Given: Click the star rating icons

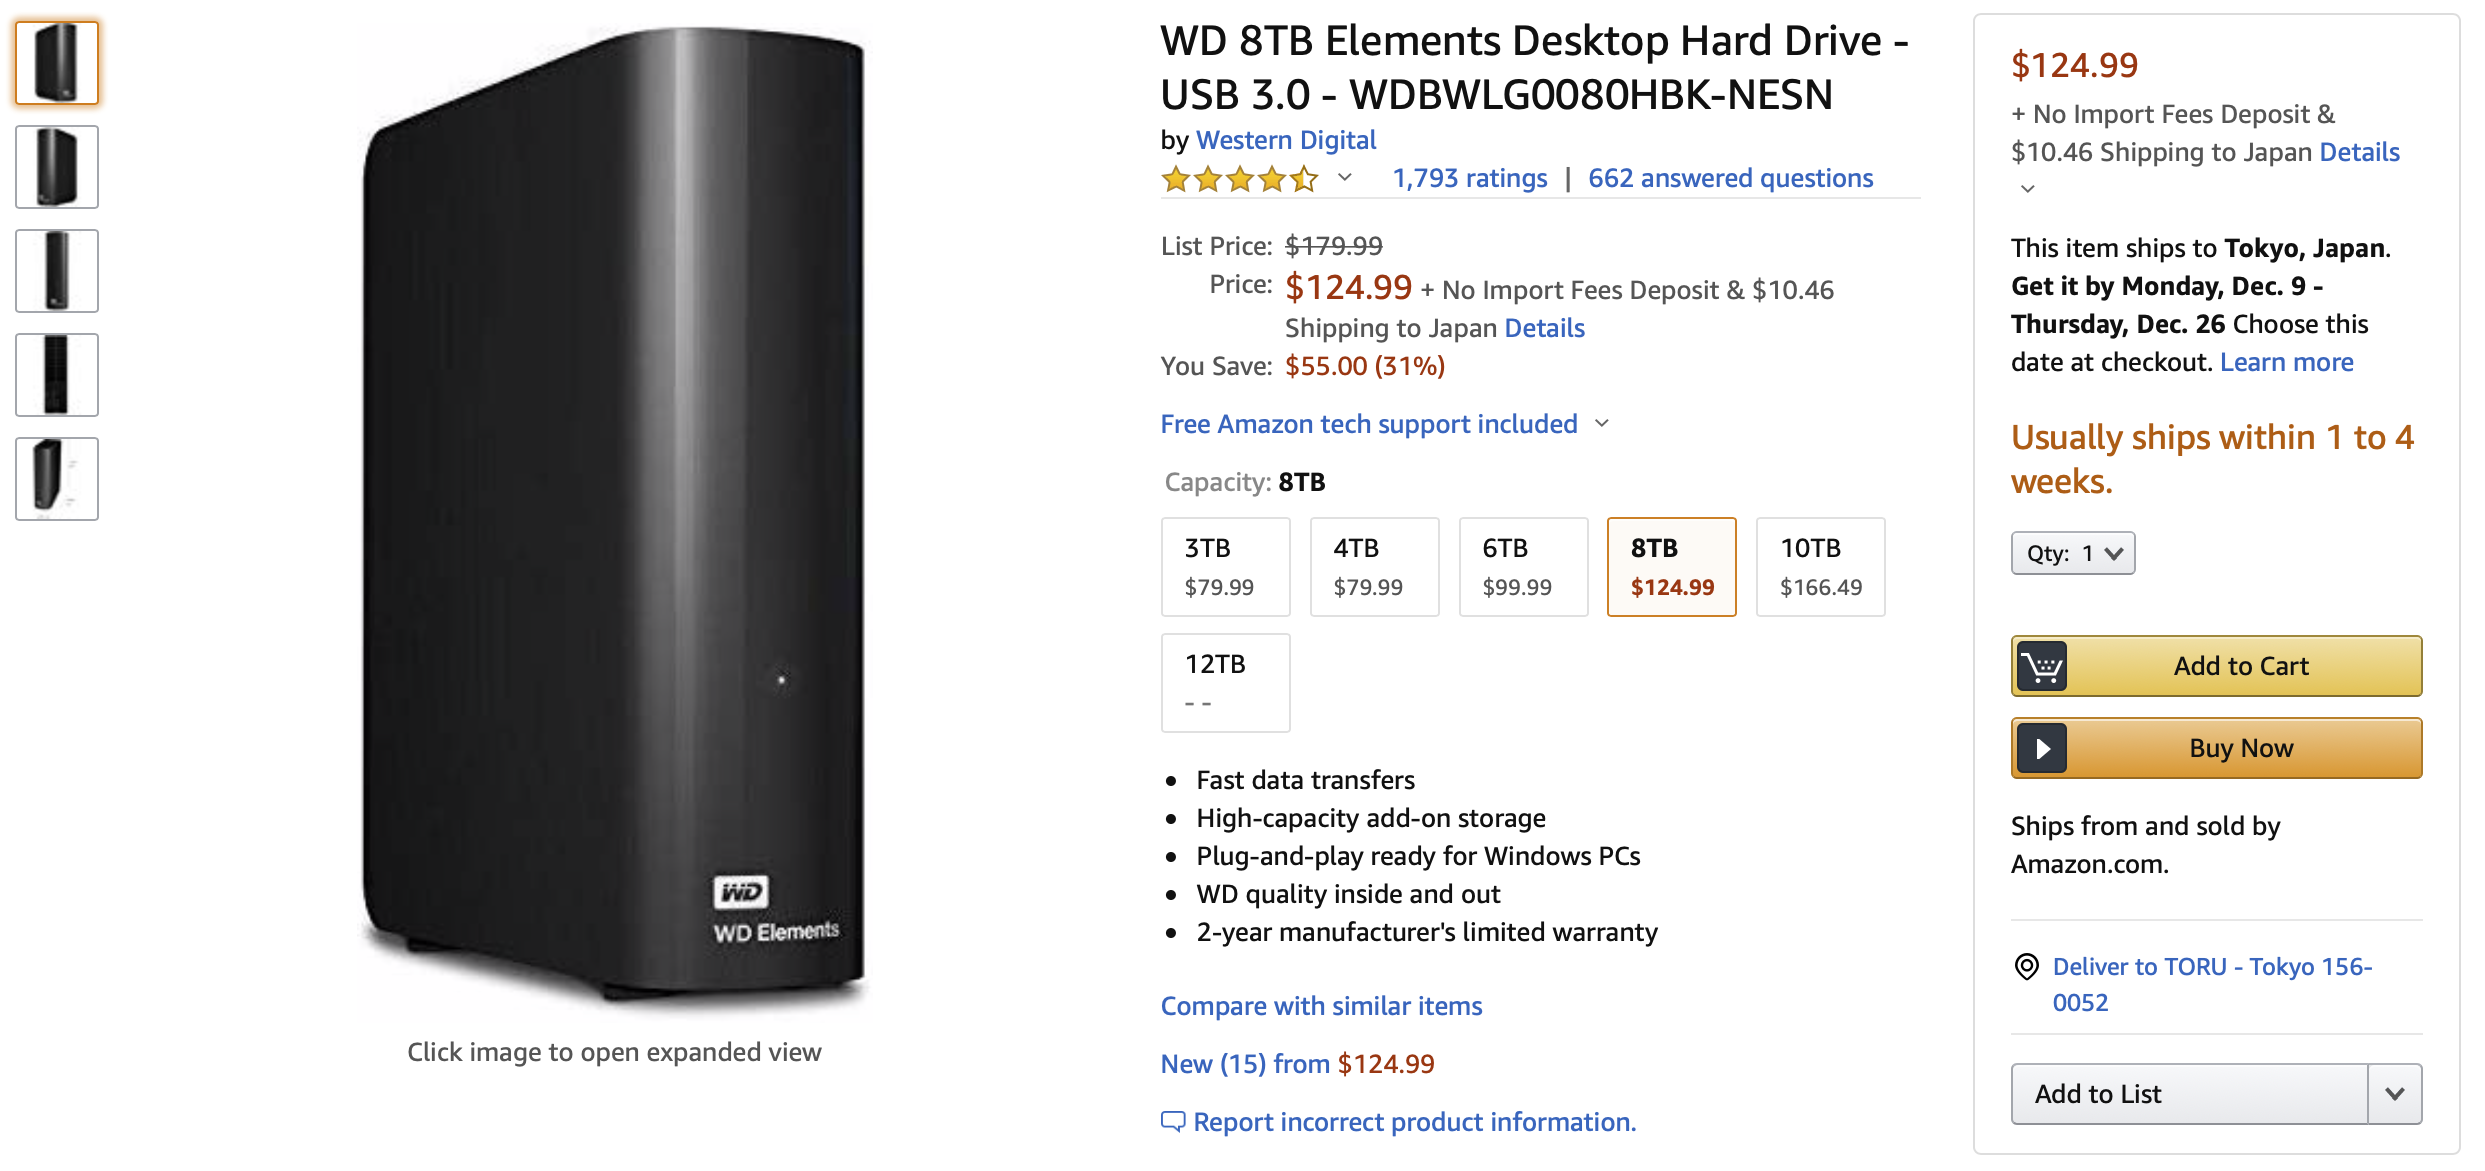Looking at the screenshot, I should [1239, 179].
